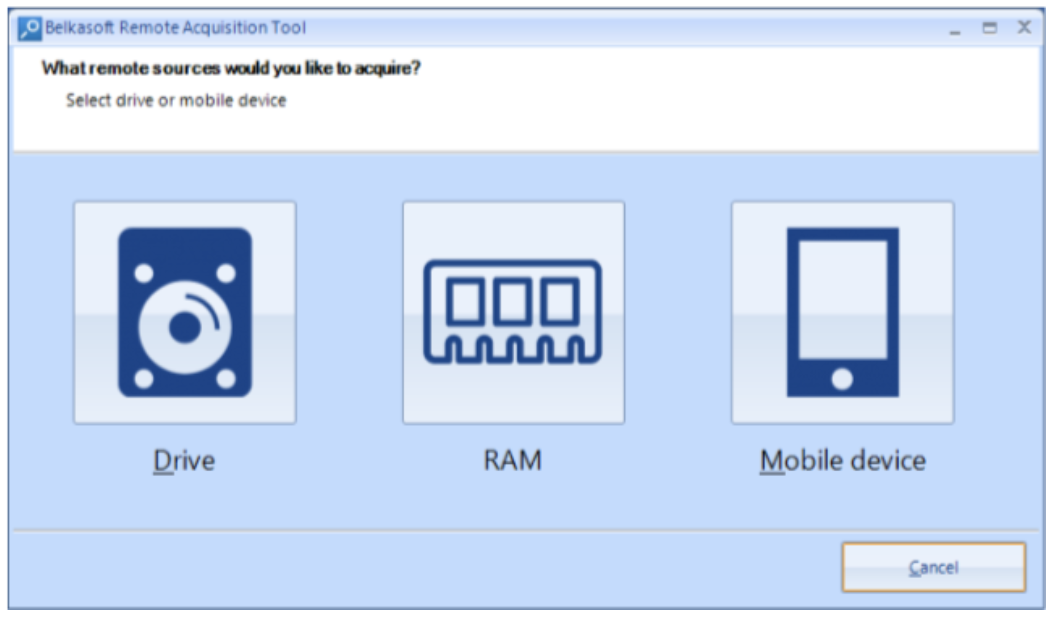Click the blank screen of phone icon

(842, 300)
